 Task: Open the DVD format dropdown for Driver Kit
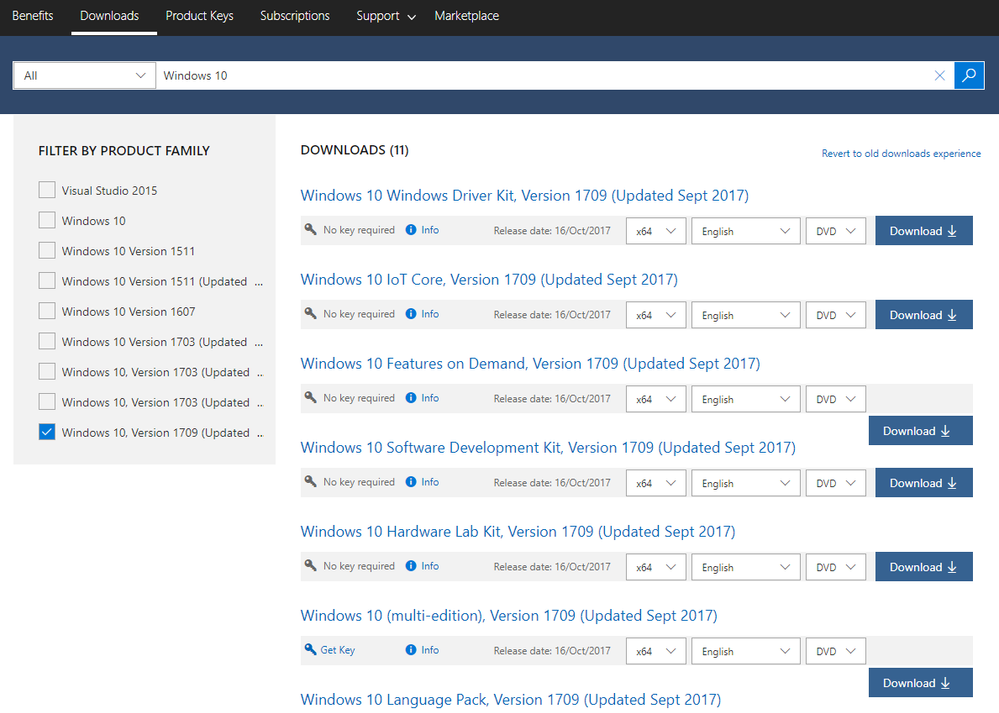point(835,231)
